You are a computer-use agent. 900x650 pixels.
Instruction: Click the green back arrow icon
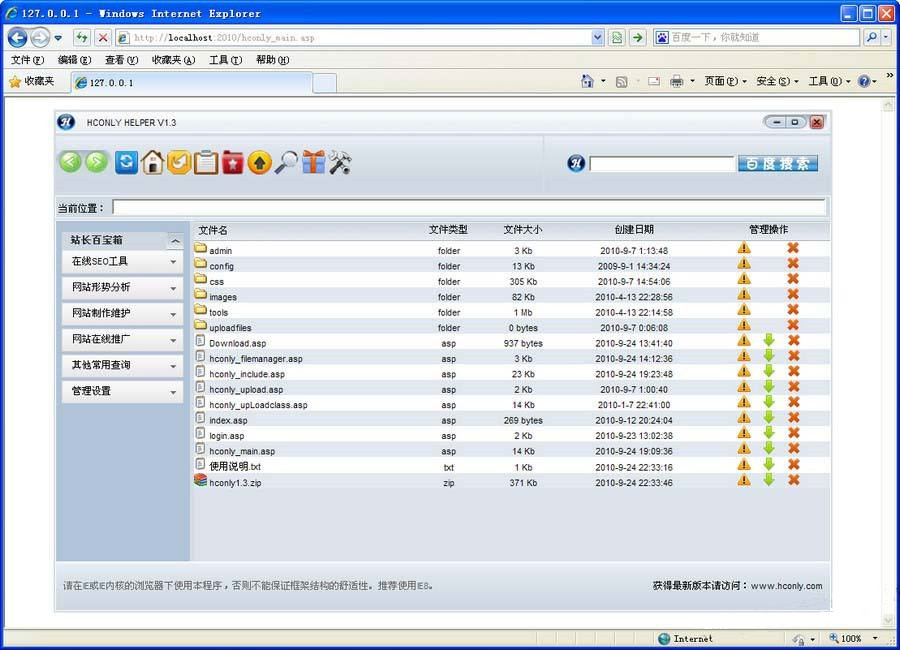tap(70, 162)
